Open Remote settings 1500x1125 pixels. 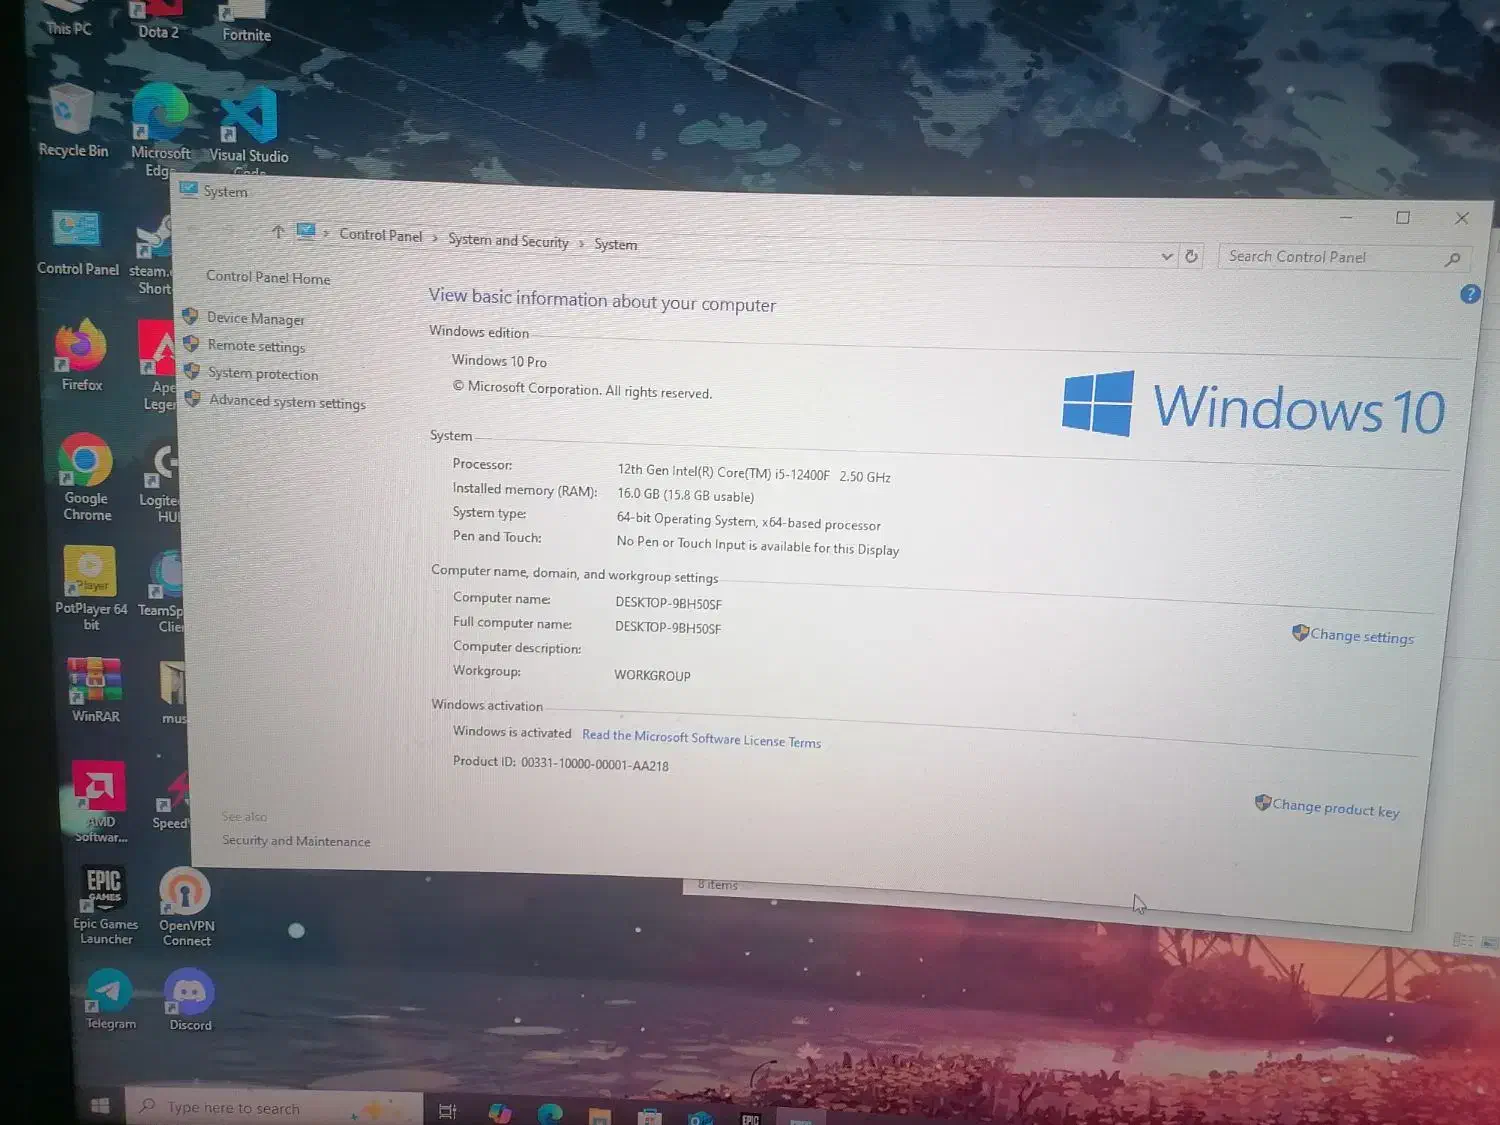(x=257, y=346)
